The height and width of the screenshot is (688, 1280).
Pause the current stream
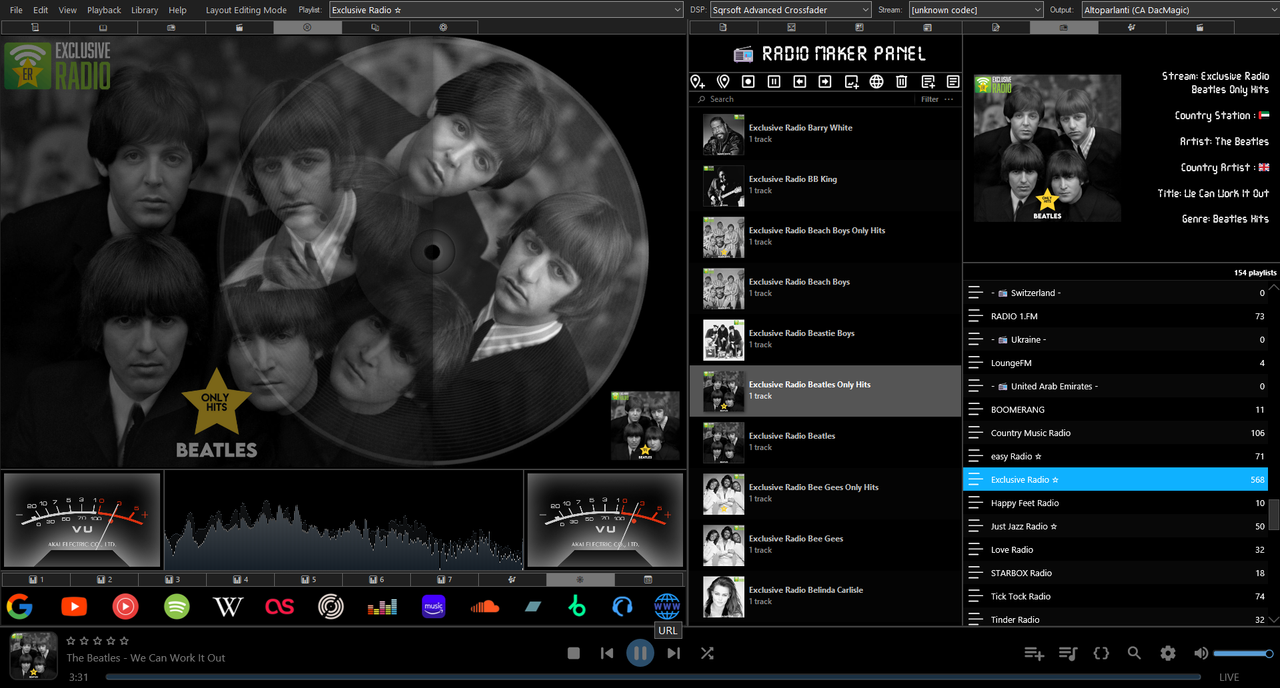tap(640, 653)
